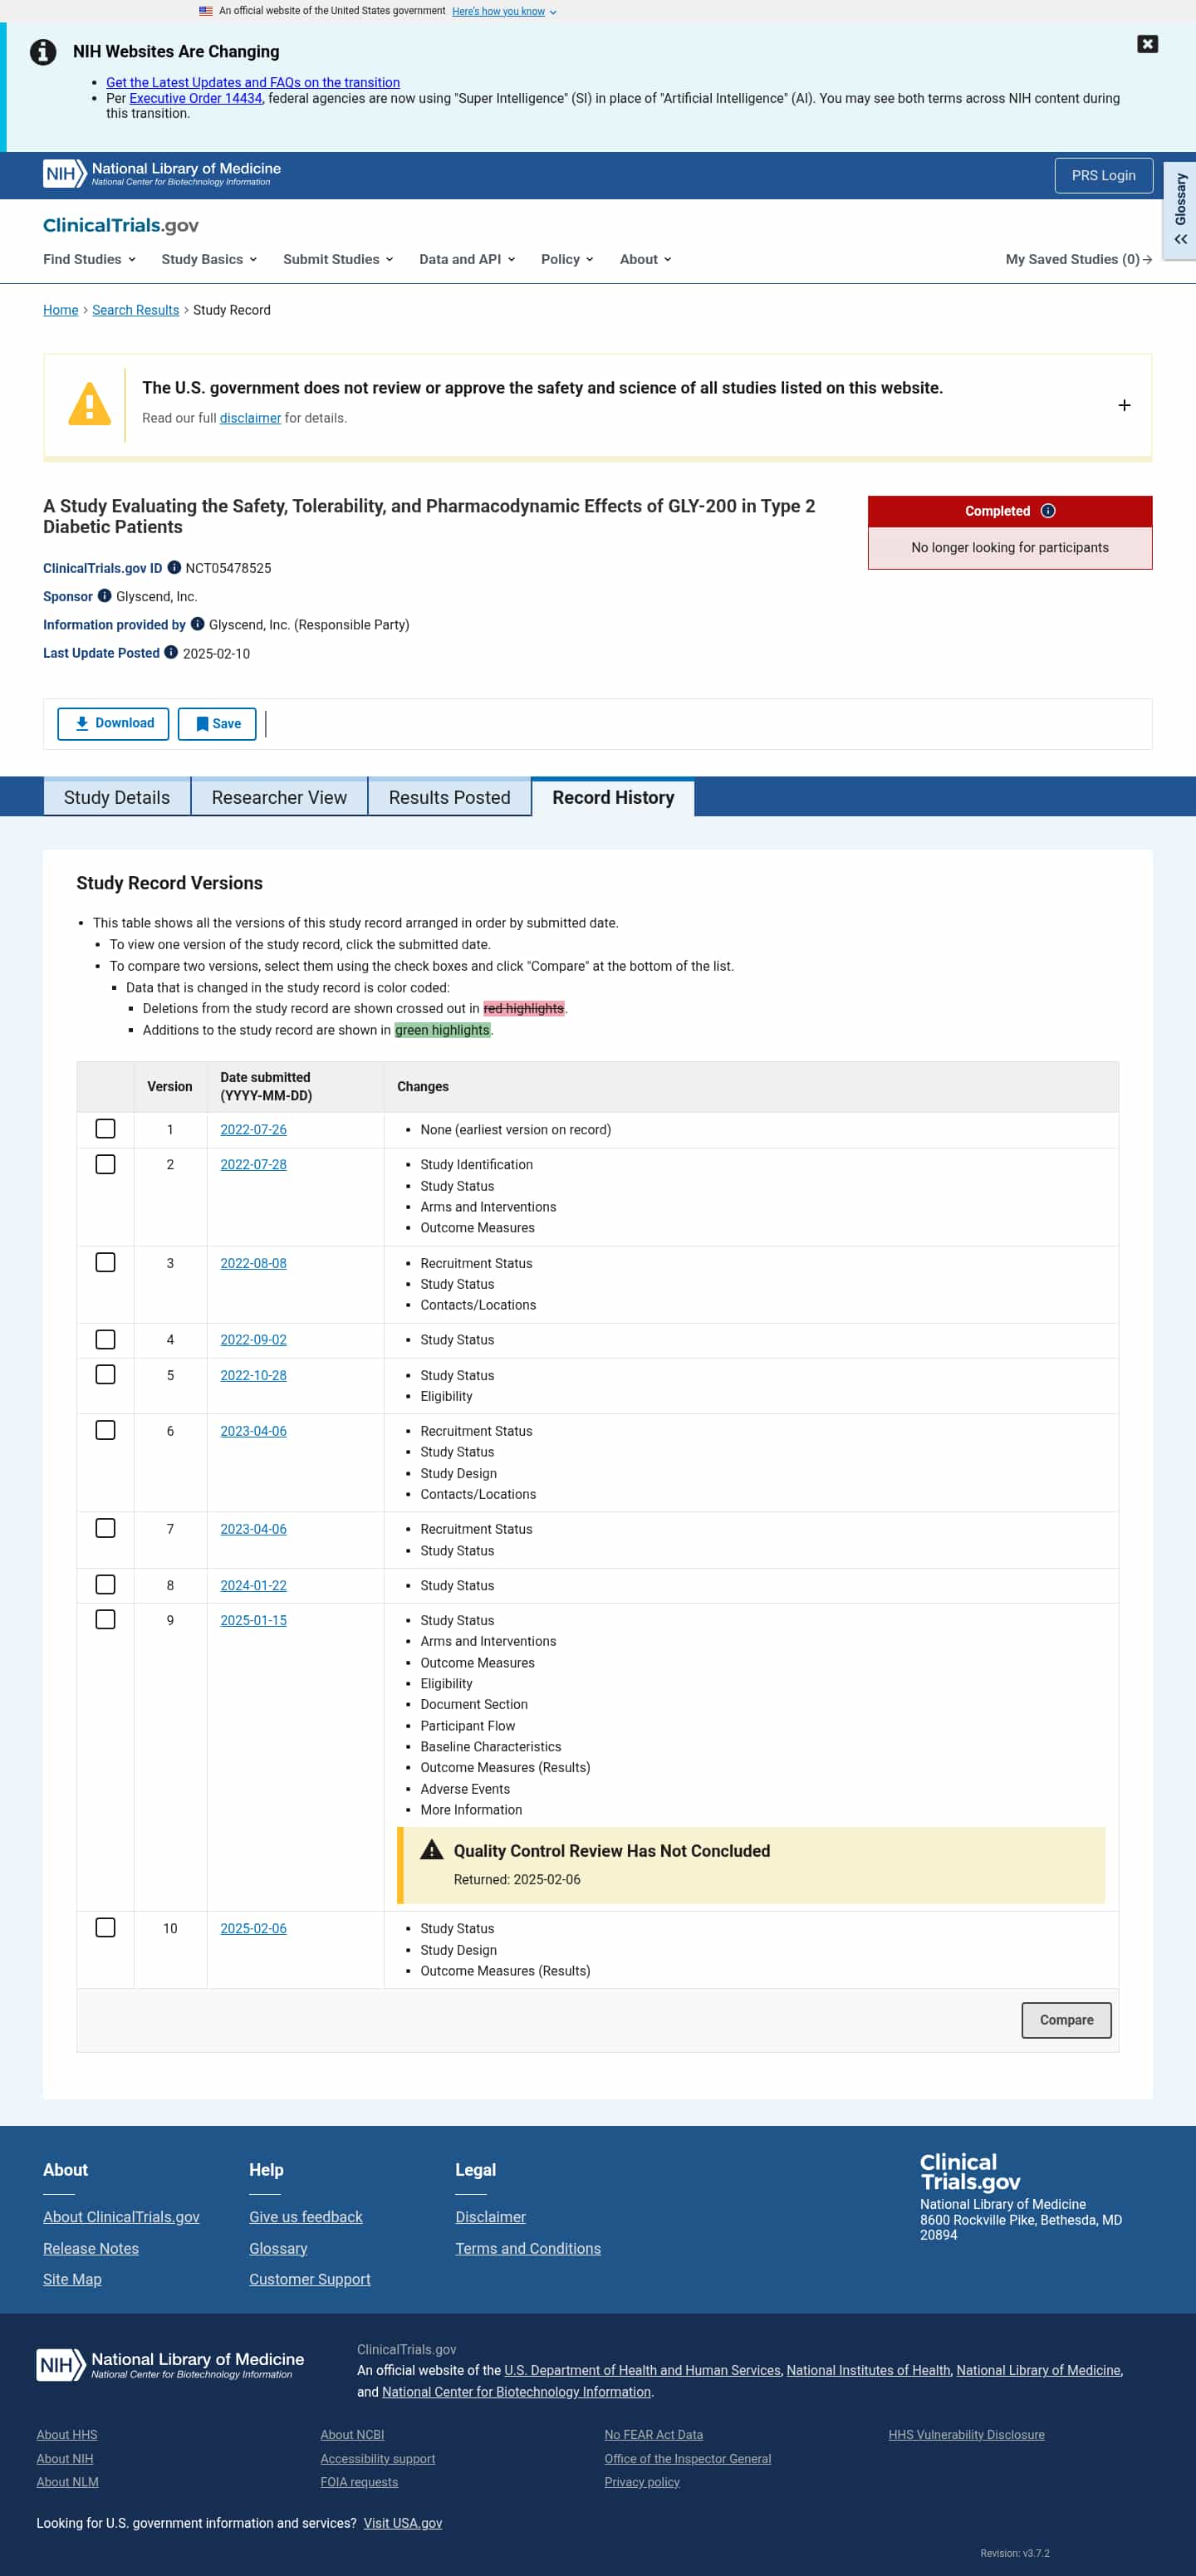
Task: Click the info icon next to Last Update Posted
Action: pyautogui.click(x=171, y=652)
